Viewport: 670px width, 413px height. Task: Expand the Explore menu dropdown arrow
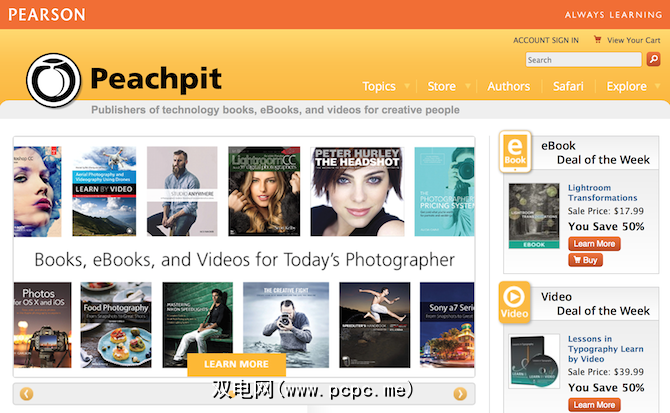click(x=656, y=87)
